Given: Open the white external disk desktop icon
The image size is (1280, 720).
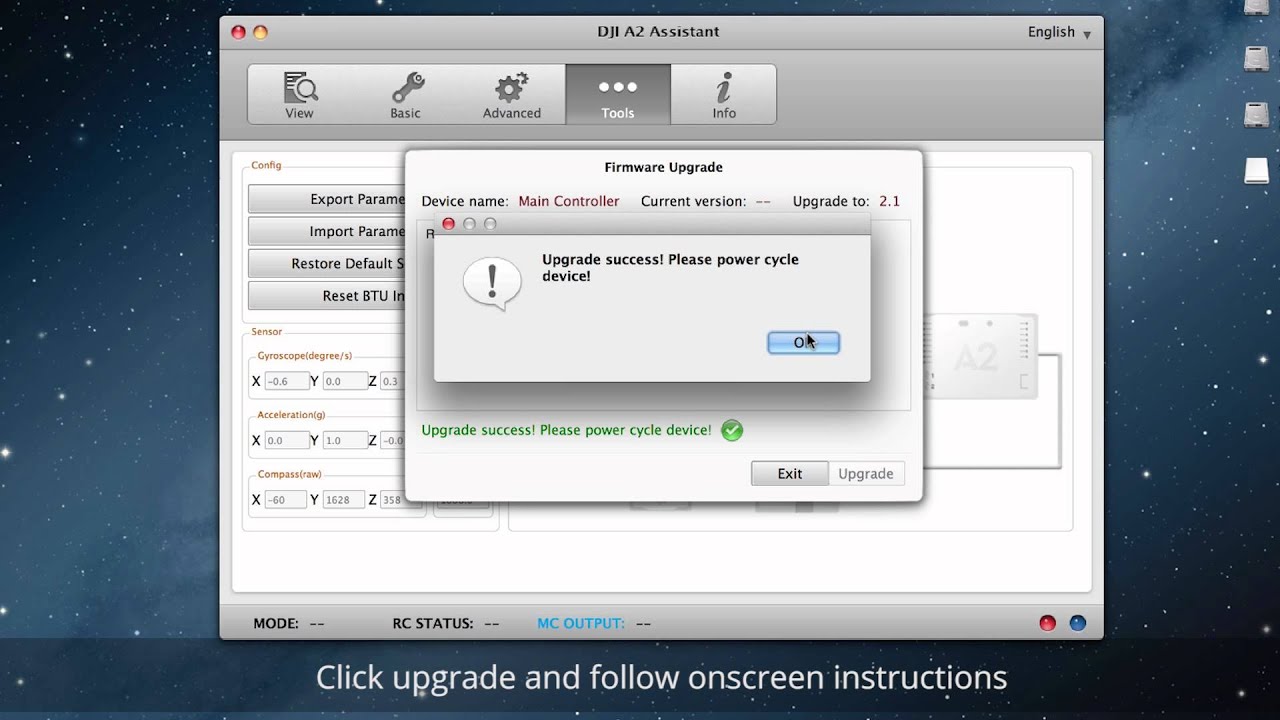Looking at the screenshot, I should [1256, 170].
